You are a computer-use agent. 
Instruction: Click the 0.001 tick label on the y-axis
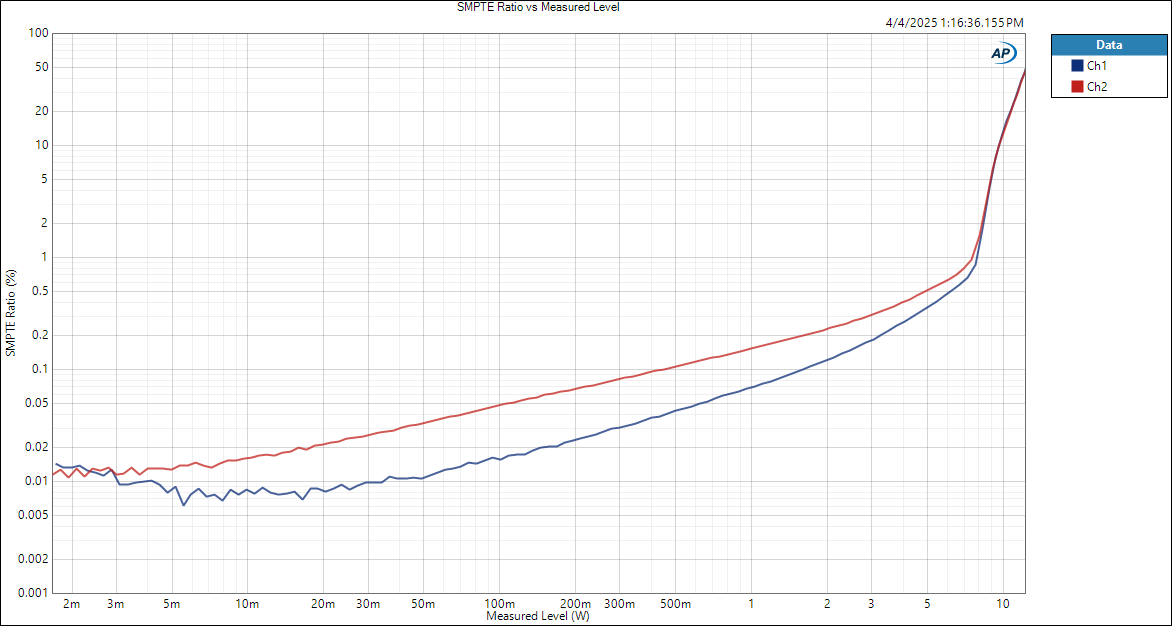coord(33,593)
